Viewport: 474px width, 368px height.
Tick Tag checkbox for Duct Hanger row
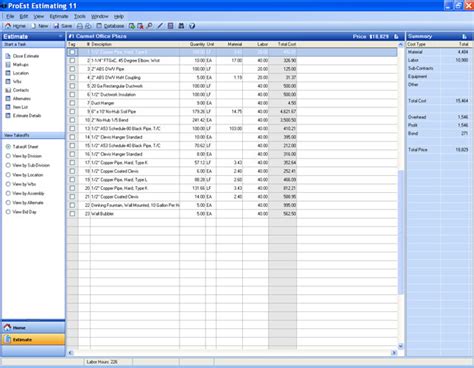tap(72, 103)
